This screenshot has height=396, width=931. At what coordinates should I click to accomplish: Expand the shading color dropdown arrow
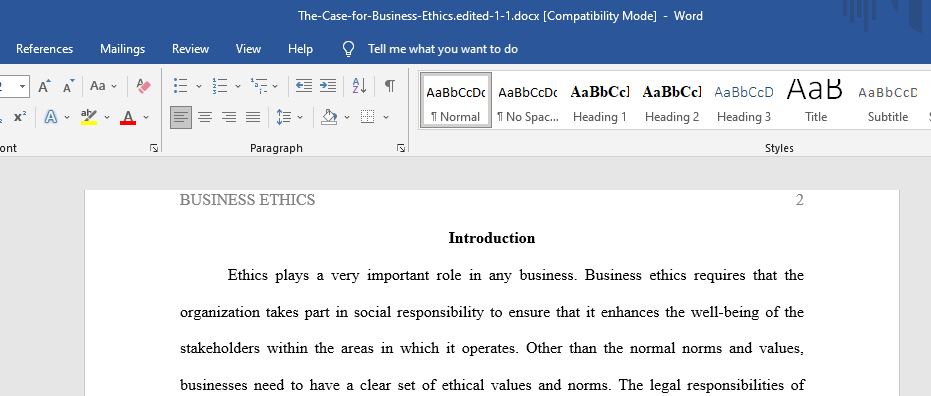347,118
